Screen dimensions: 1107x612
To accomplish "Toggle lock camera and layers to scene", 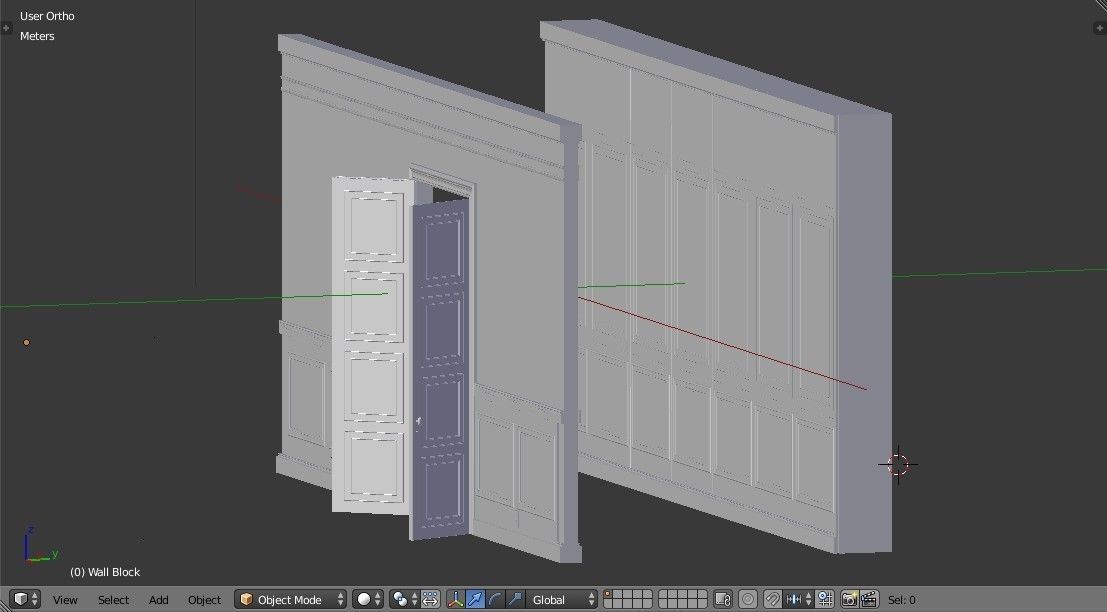I will [x=722, y=599].
